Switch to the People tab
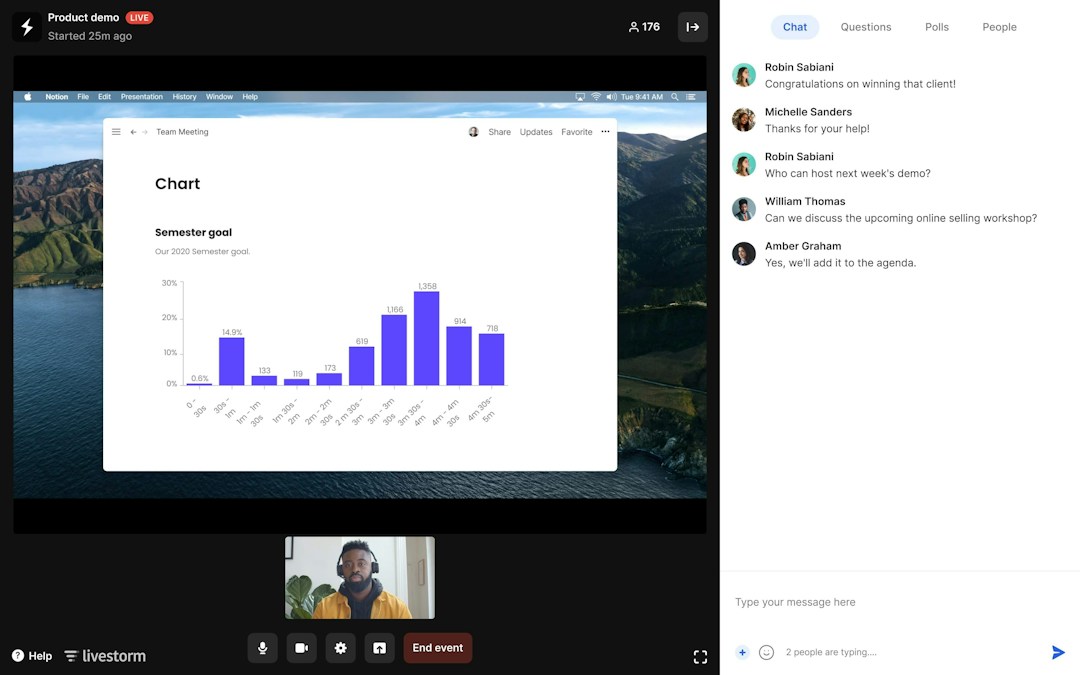1080x675 pixels. [999, 27]
